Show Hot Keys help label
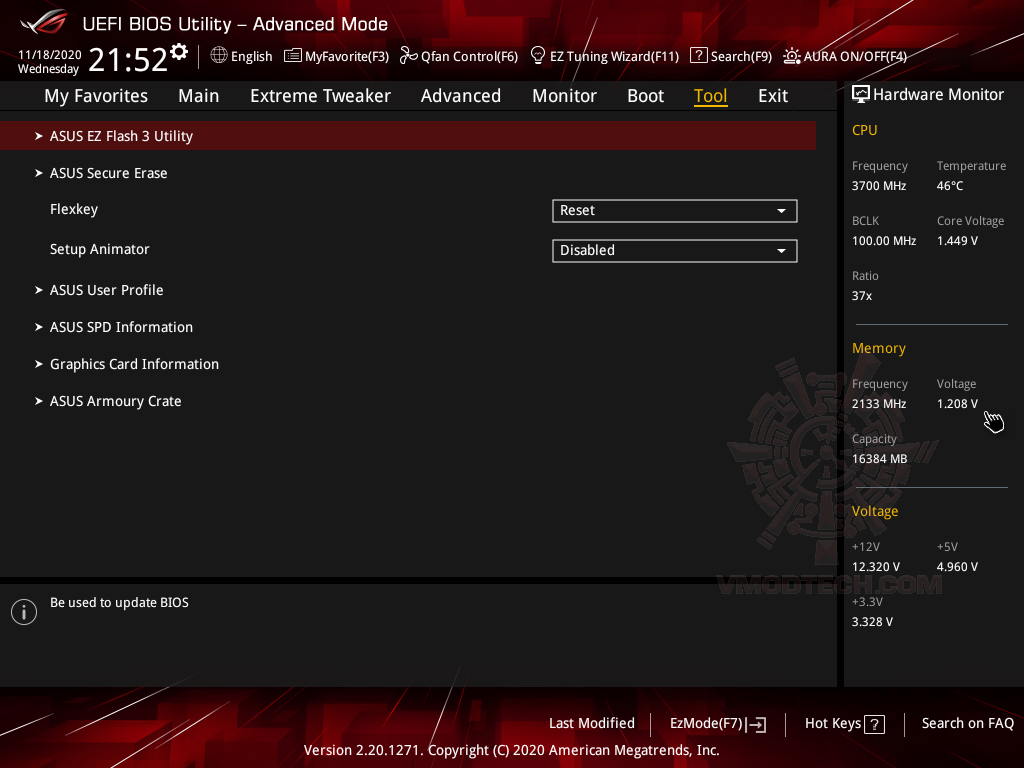The height and width of the screenshot is (768, 1024). click(x=833, y=724)
